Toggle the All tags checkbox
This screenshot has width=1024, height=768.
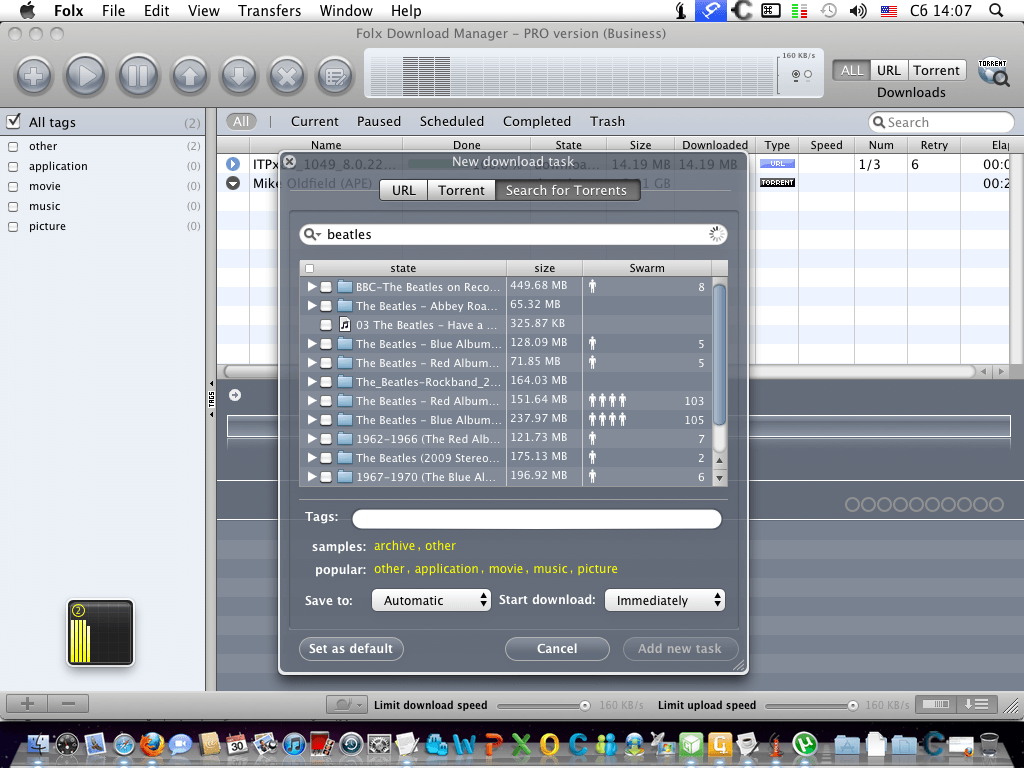[x=13, y=121]
